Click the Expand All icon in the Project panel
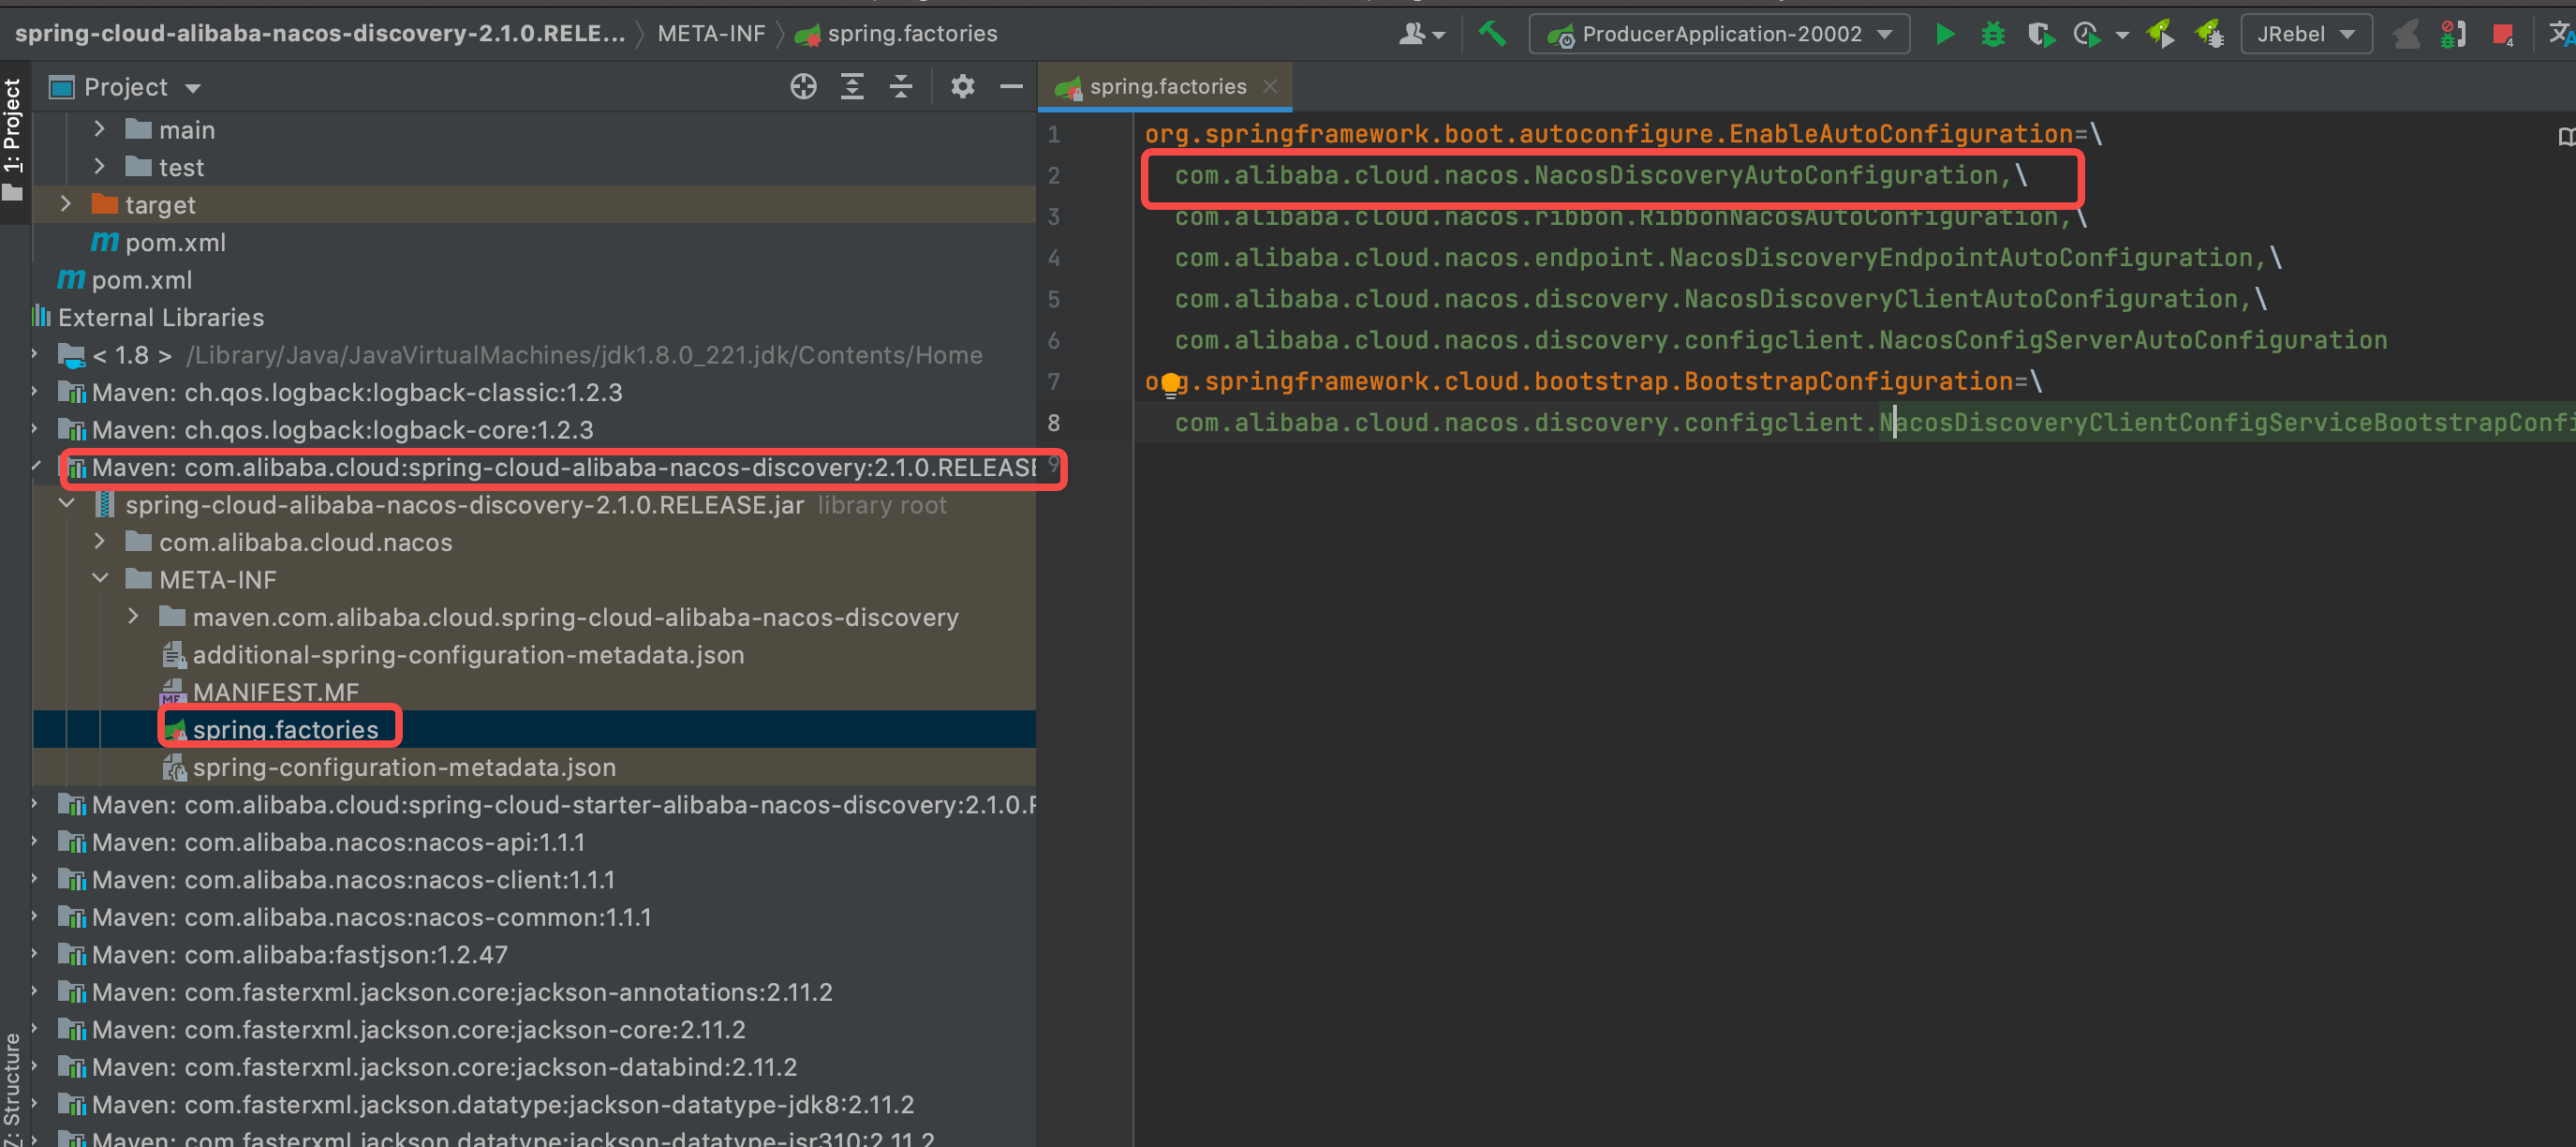Screen dimensions: 2576x1147 (852, 87)
